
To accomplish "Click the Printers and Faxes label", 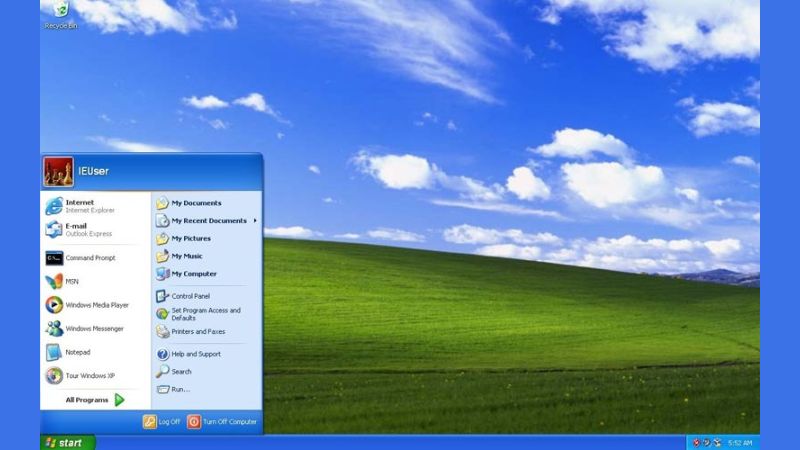I will [198, 332].
